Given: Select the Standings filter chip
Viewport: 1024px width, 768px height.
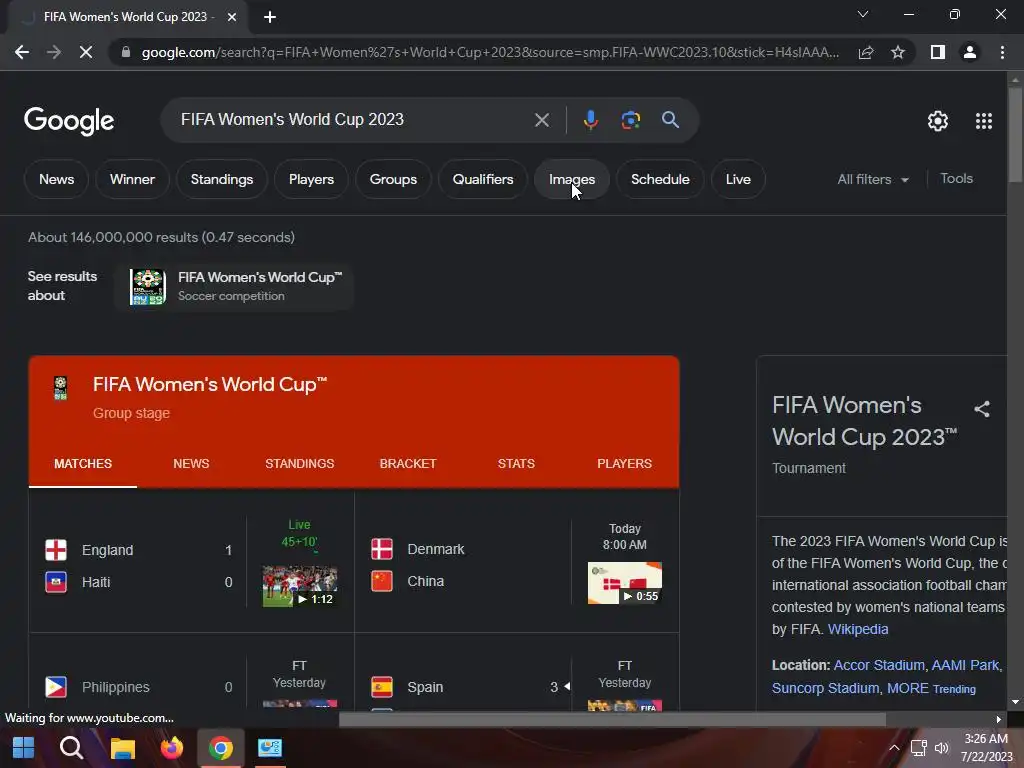Looking at the screenshot, I should click(x=221, y=179).
